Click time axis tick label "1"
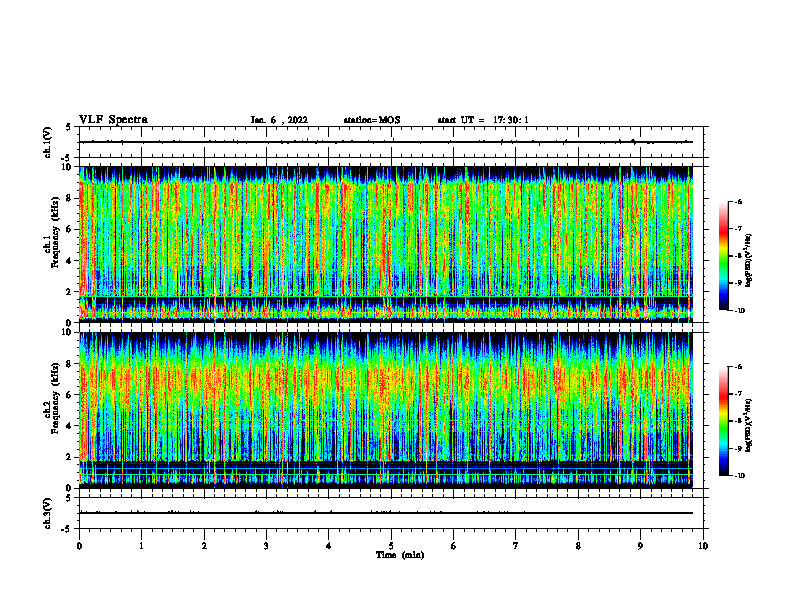The height and width of the screenshot is (612, 792). 141,546
